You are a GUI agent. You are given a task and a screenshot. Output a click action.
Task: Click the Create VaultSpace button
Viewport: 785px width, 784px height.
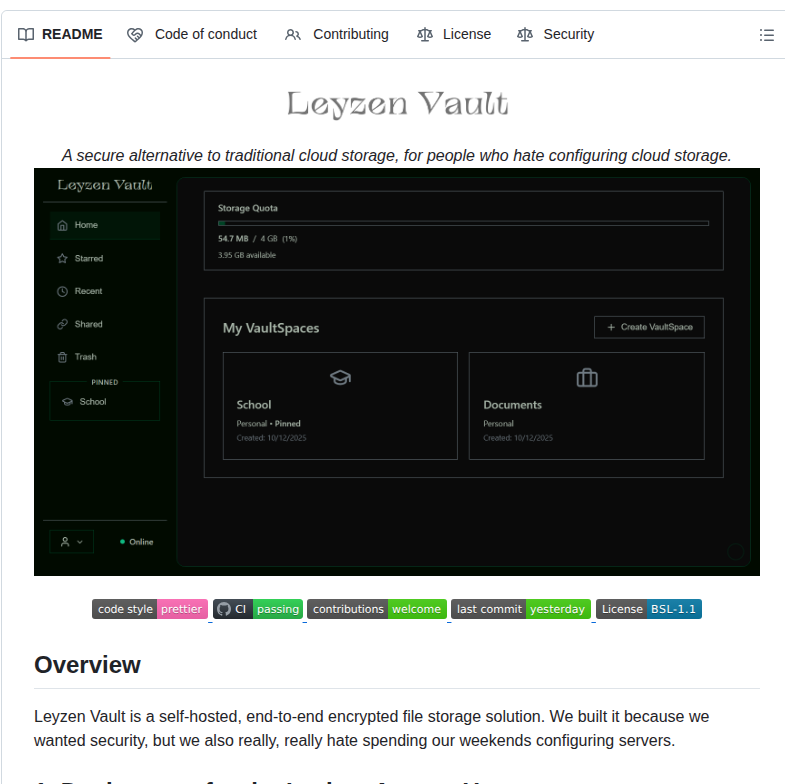click(x=649, y=327)
